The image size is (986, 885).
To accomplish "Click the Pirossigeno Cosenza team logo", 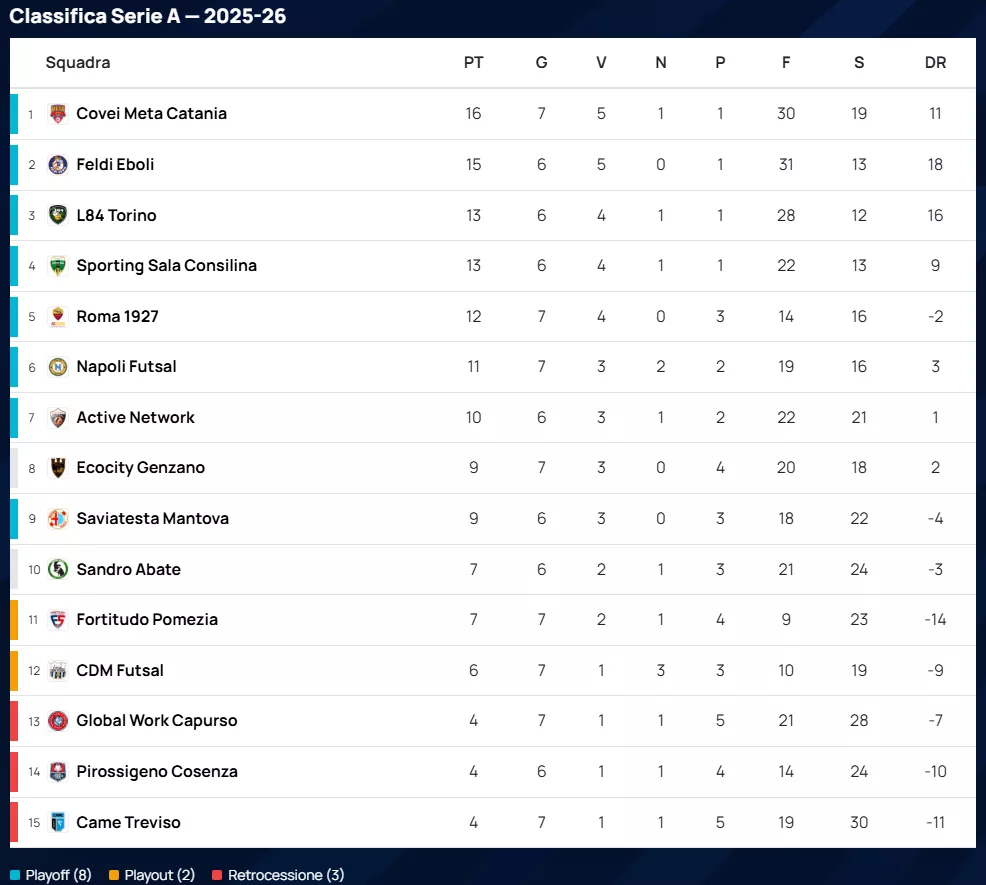I will (x=58, y=772).
